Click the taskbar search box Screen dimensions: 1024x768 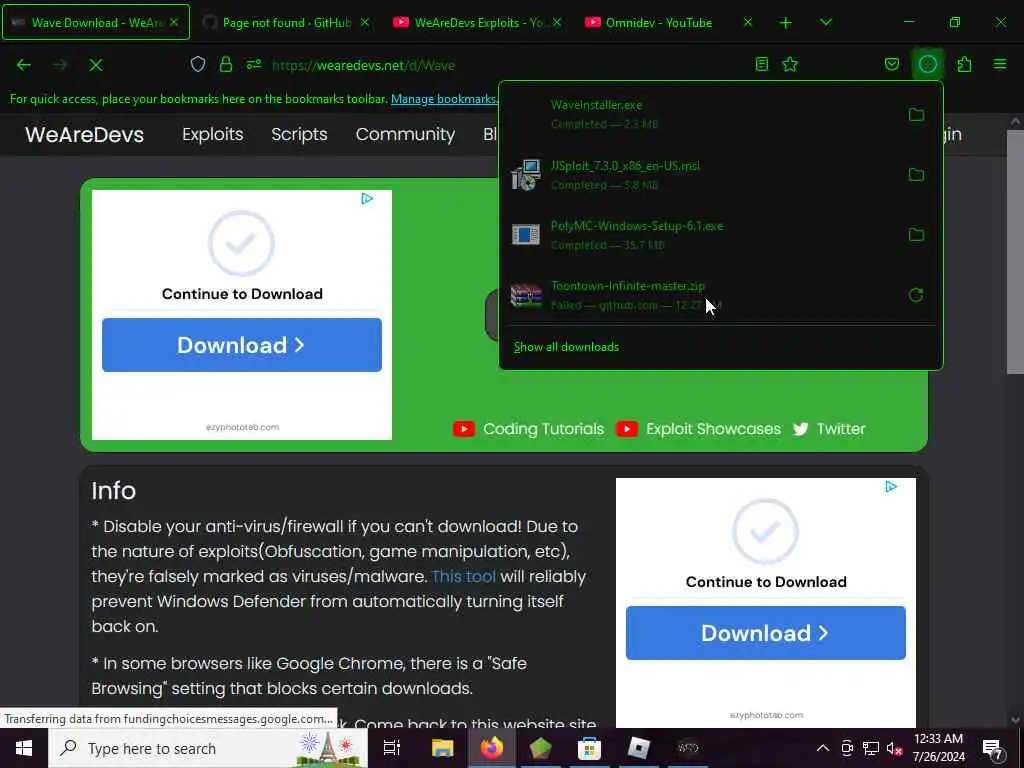point(208,748)
